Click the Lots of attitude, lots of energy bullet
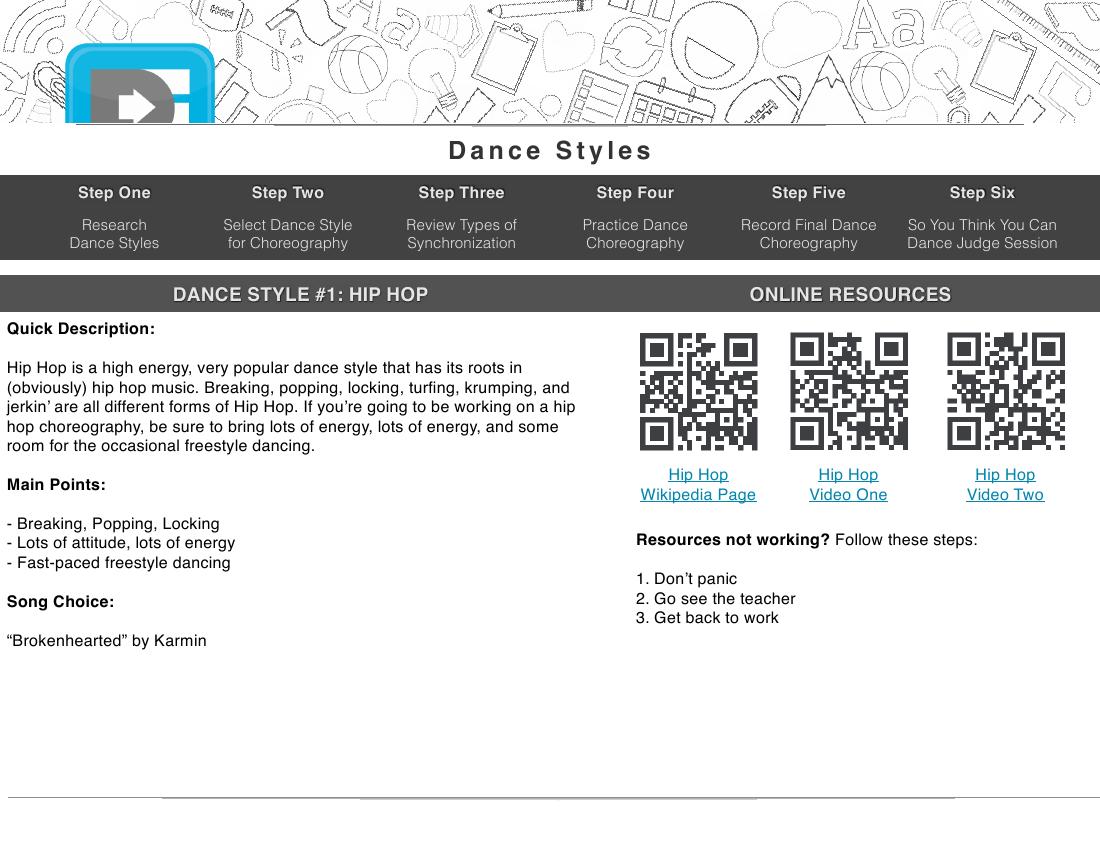The width and height of the screenshot is (1100, 850). tap(121, 543)
